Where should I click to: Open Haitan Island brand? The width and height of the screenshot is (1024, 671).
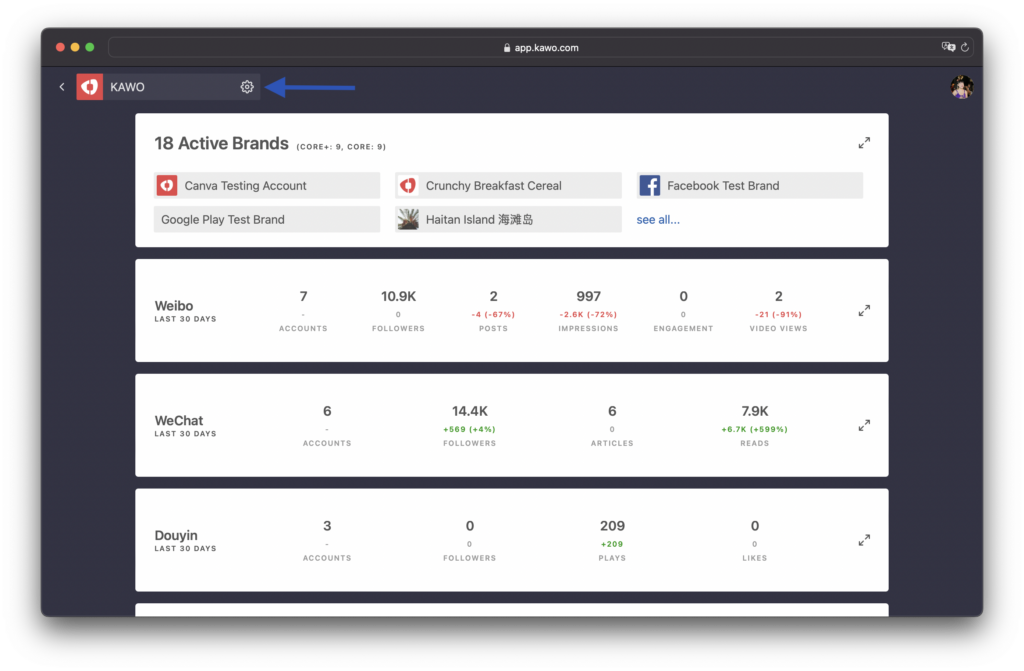[508, 220]
